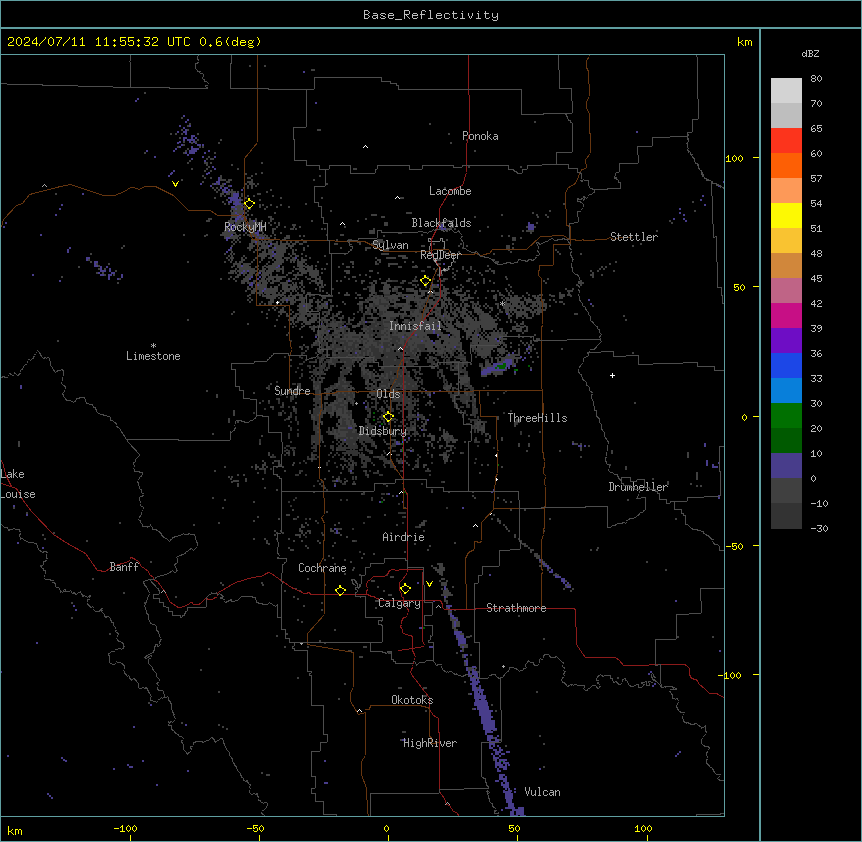Click the Airdrie city label
The image size is (862, 842).
[x=404, y=537]
